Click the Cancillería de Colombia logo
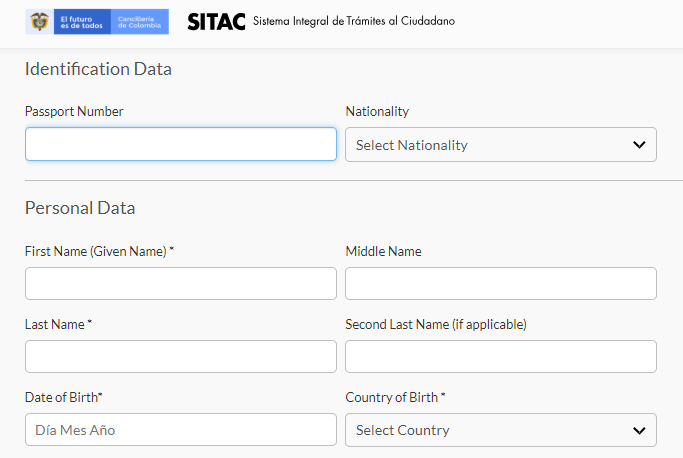 pyautogui.click(x=139, y=22)
